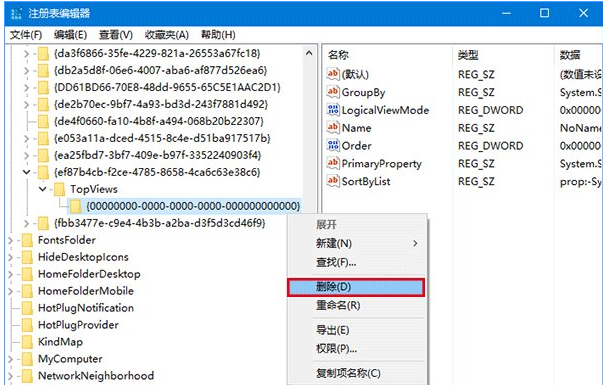Open the 编辑(E) menu

coord(70,35)
